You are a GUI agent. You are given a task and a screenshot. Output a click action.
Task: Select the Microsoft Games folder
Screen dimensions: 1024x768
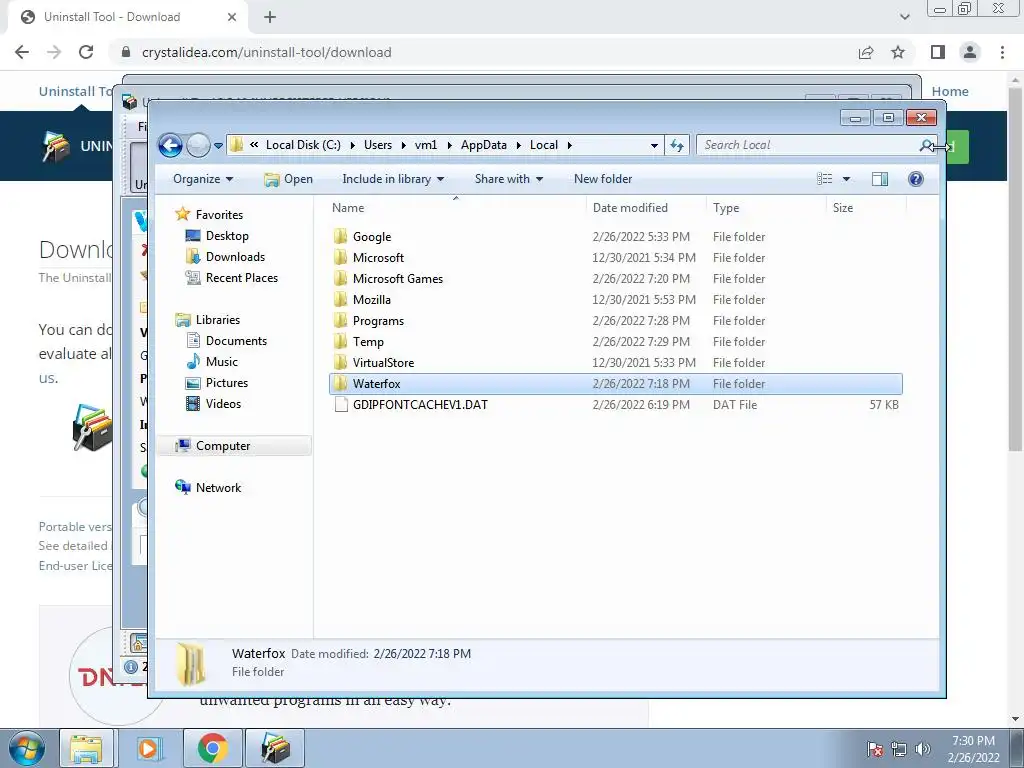(x=398, y=279)
